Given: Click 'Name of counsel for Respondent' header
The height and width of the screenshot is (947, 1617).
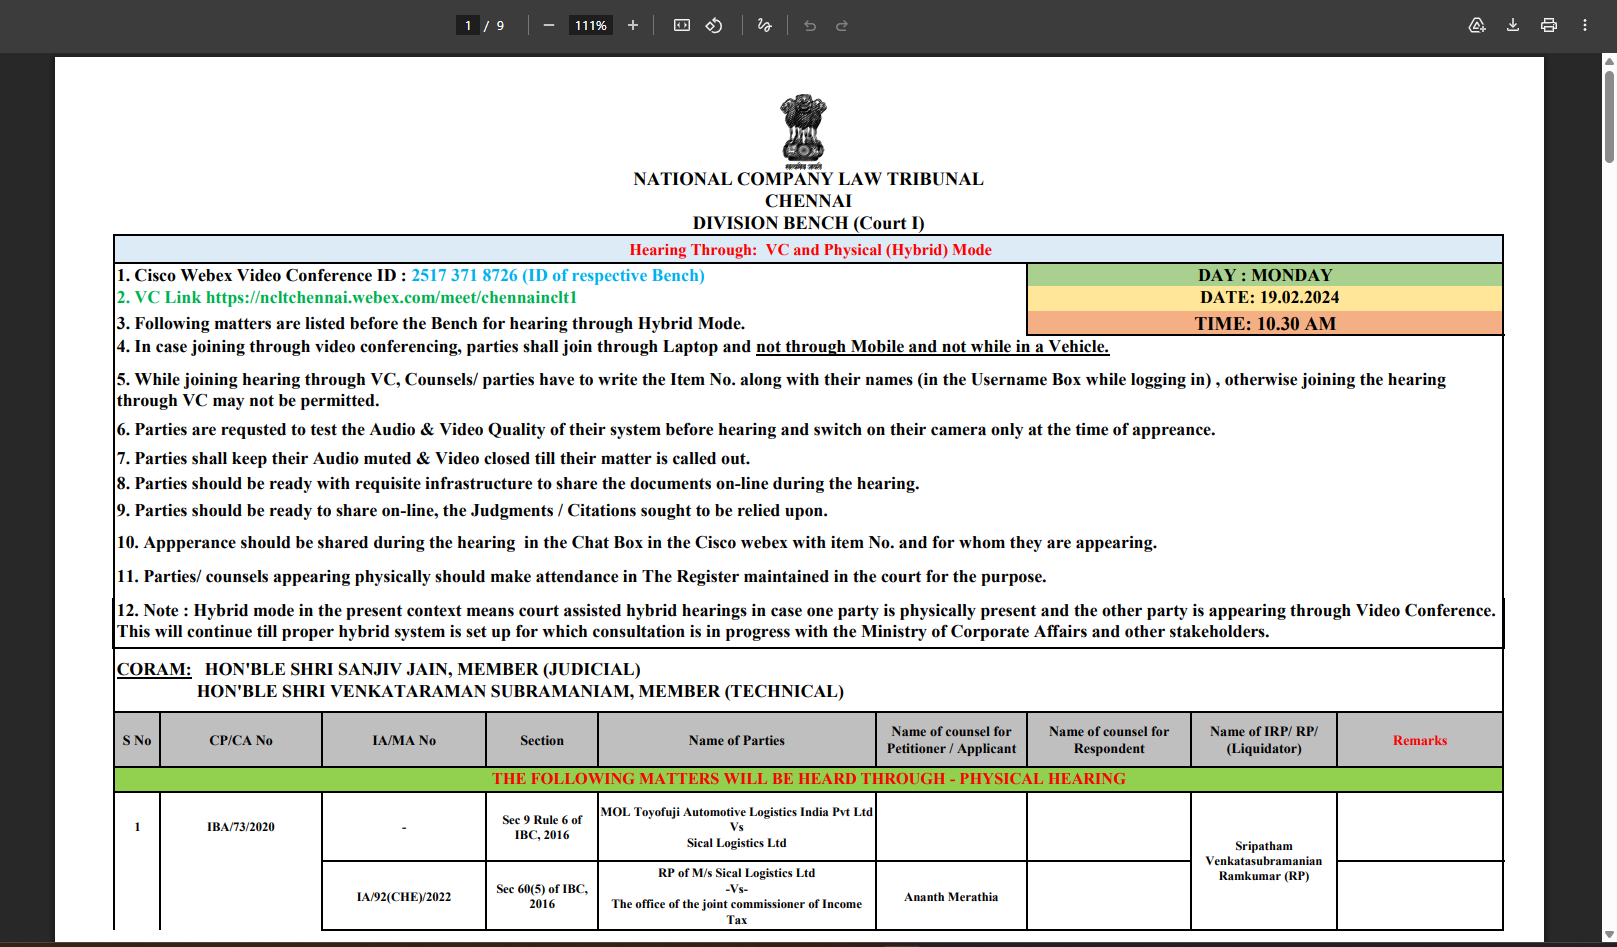Looking at the screenshot, I should pyautogui.click(x=1109, y=740).
